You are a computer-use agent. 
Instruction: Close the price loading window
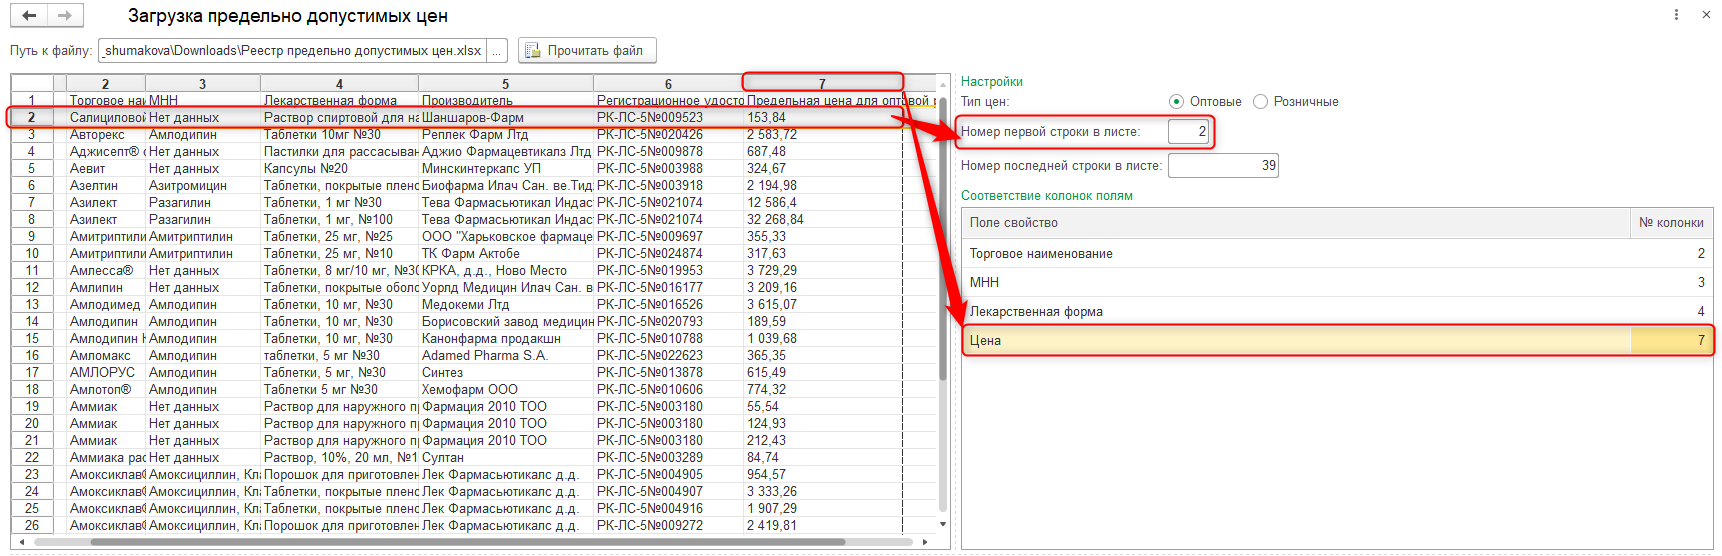coord(1706,15)
